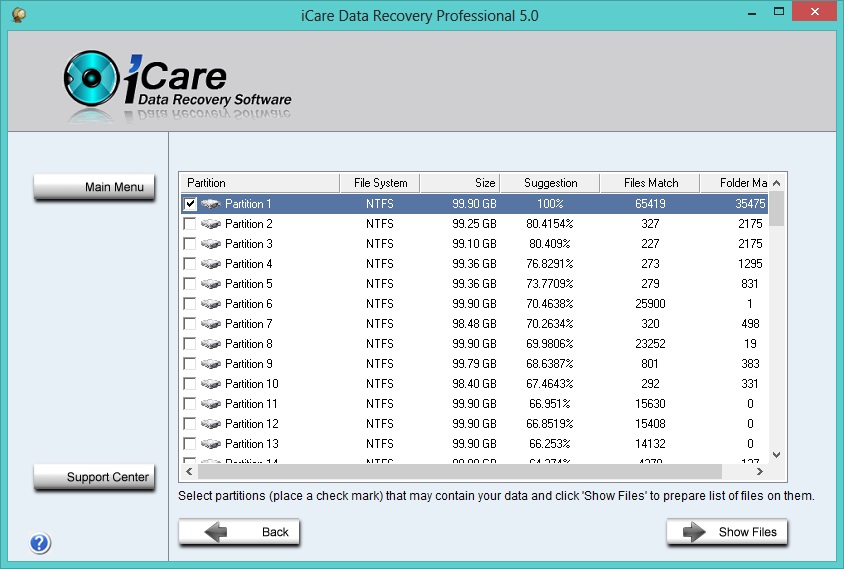Screen dimensions: 844x569
Task: Click the drive icon for Partition 7
Action: point(210,324)
